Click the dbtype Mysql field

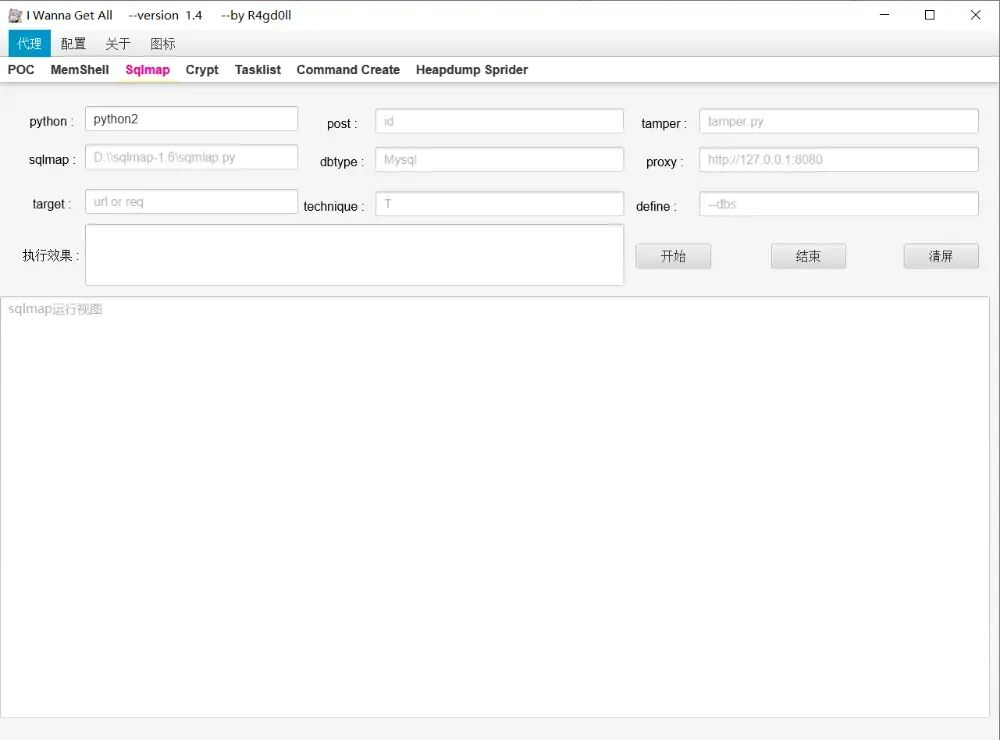[499, 159]
